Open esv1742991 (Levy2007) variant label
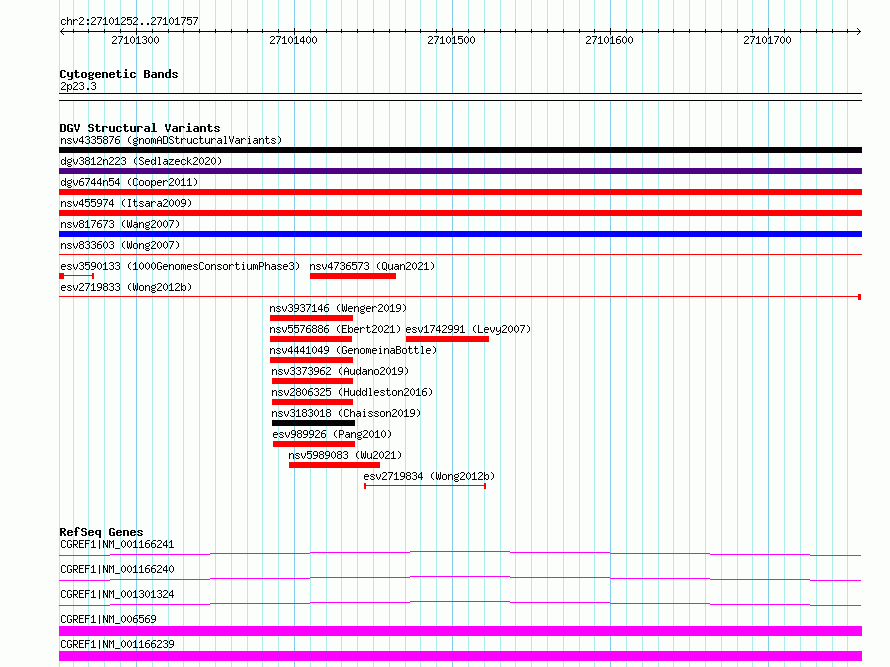The image size is (890, 667). 468,329
